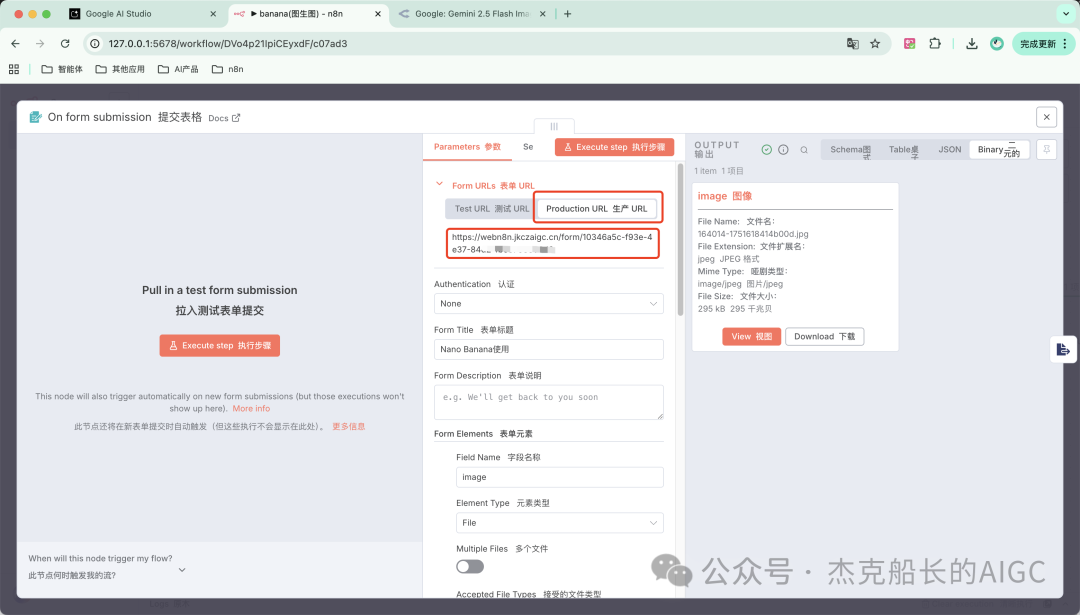This screenshot has width=1080, height=615.
Task: View the image binary file
Action: pyautogui.click(x=751, y=336)
